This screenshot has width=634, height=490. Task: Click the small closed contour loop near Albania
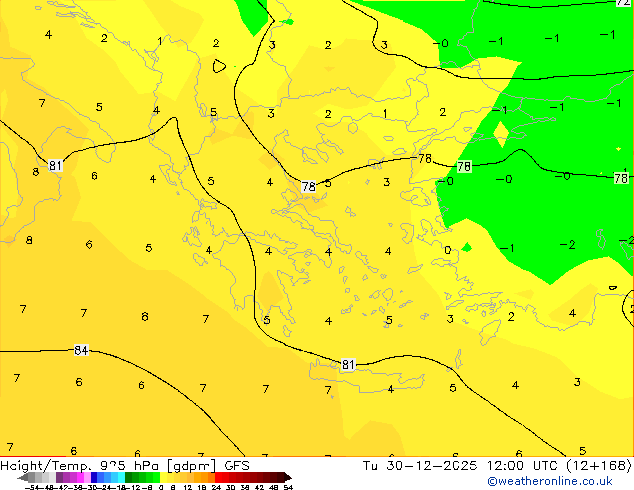pos(219,66)
